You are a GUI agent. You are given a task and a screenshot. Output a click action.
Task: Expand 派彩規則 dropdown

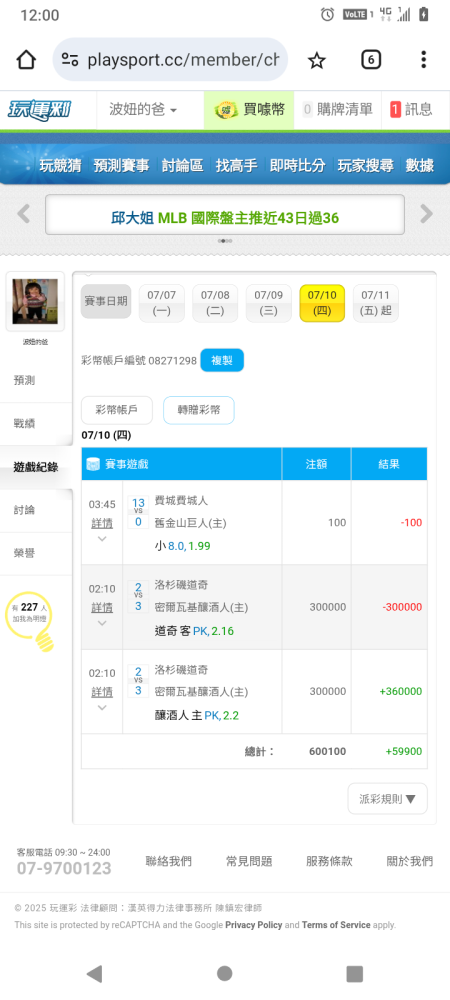[x=388, y=799]
